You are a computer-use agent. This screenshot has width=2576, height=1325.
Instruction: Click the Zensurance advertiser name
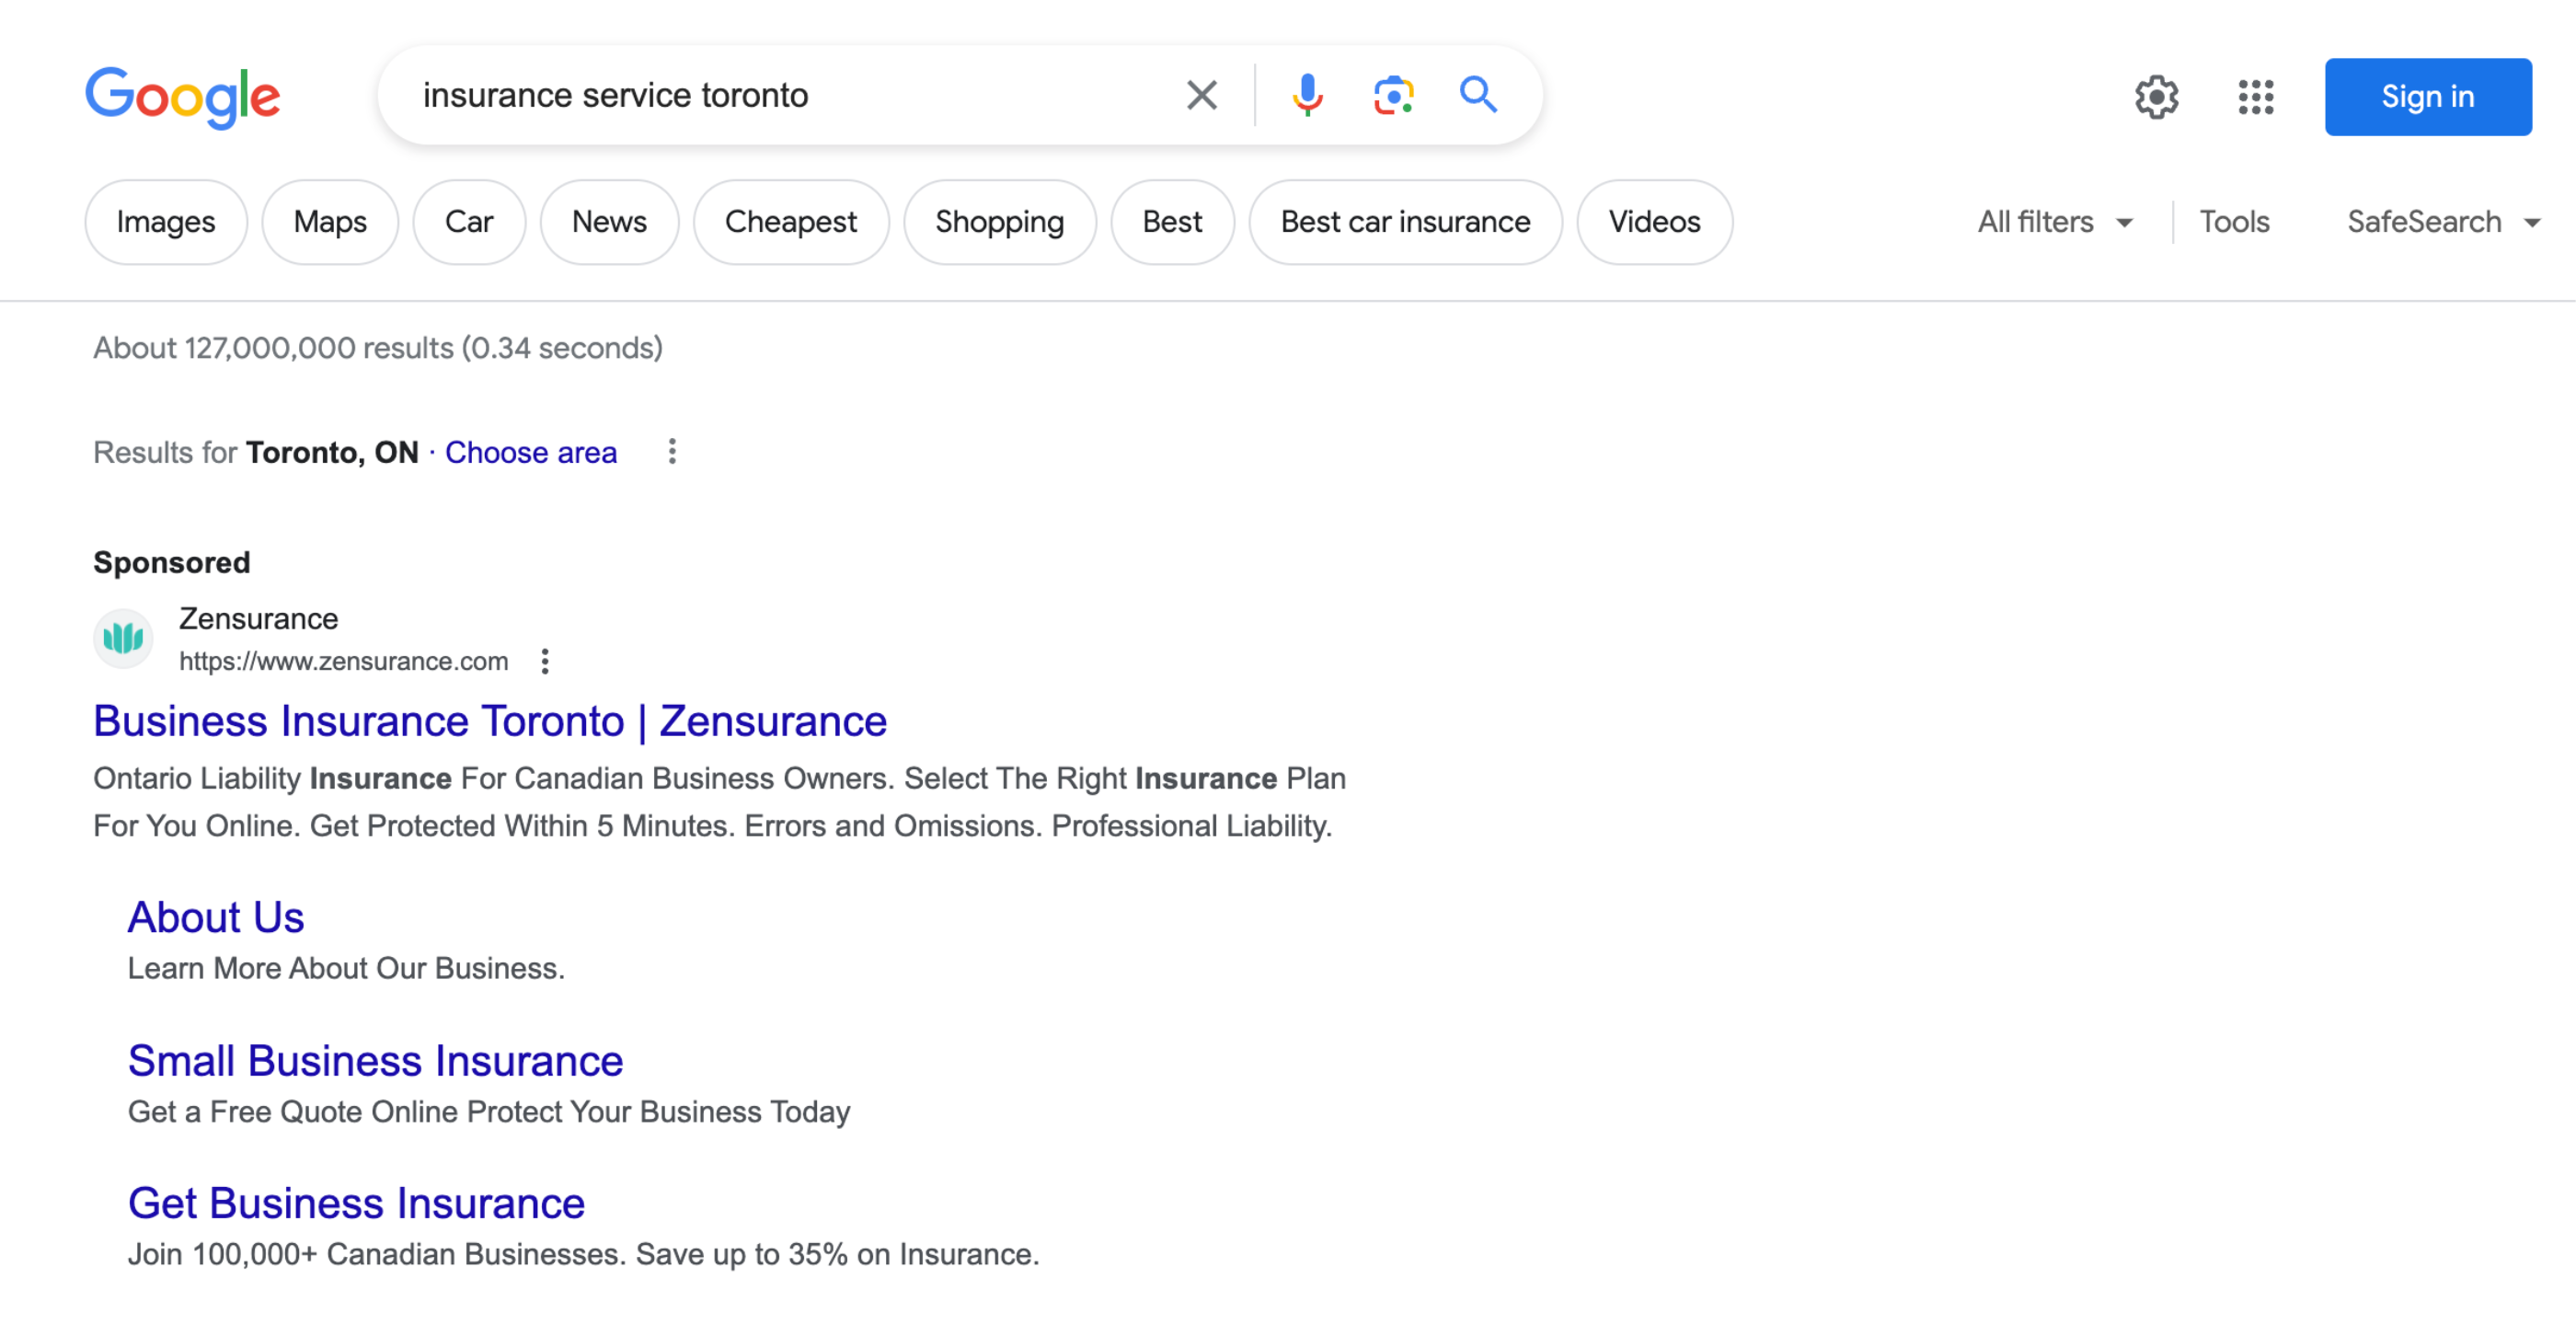[258, 619]
